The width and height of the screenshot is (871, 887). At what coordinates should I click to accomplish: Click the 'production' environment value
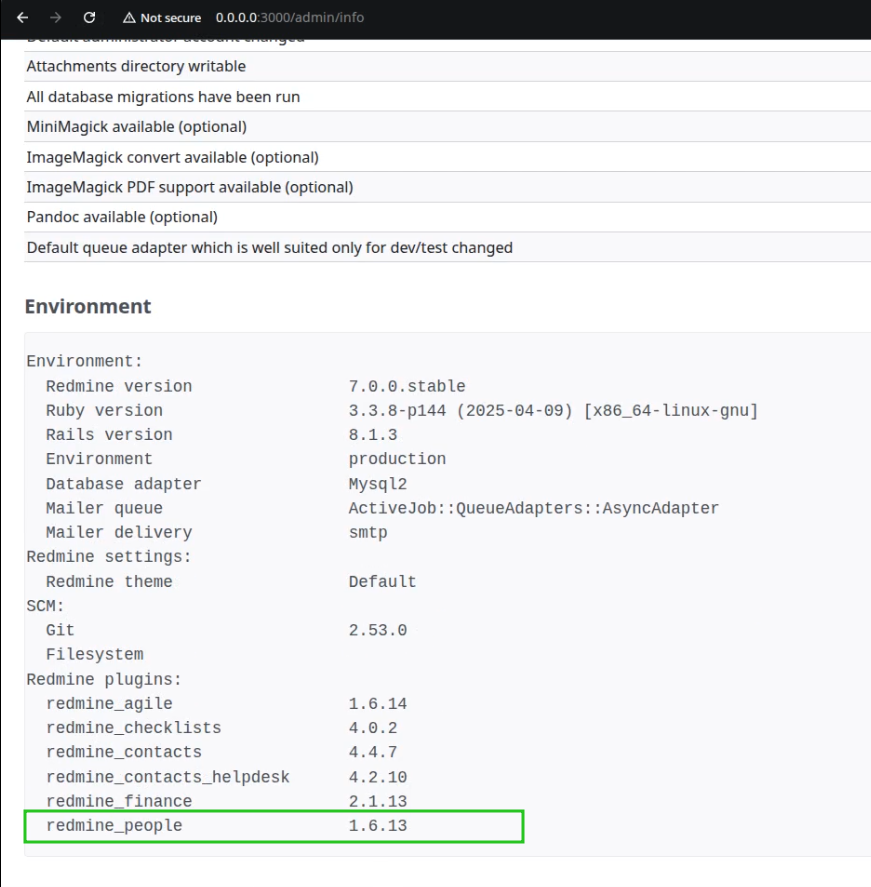tap(397, 459)
